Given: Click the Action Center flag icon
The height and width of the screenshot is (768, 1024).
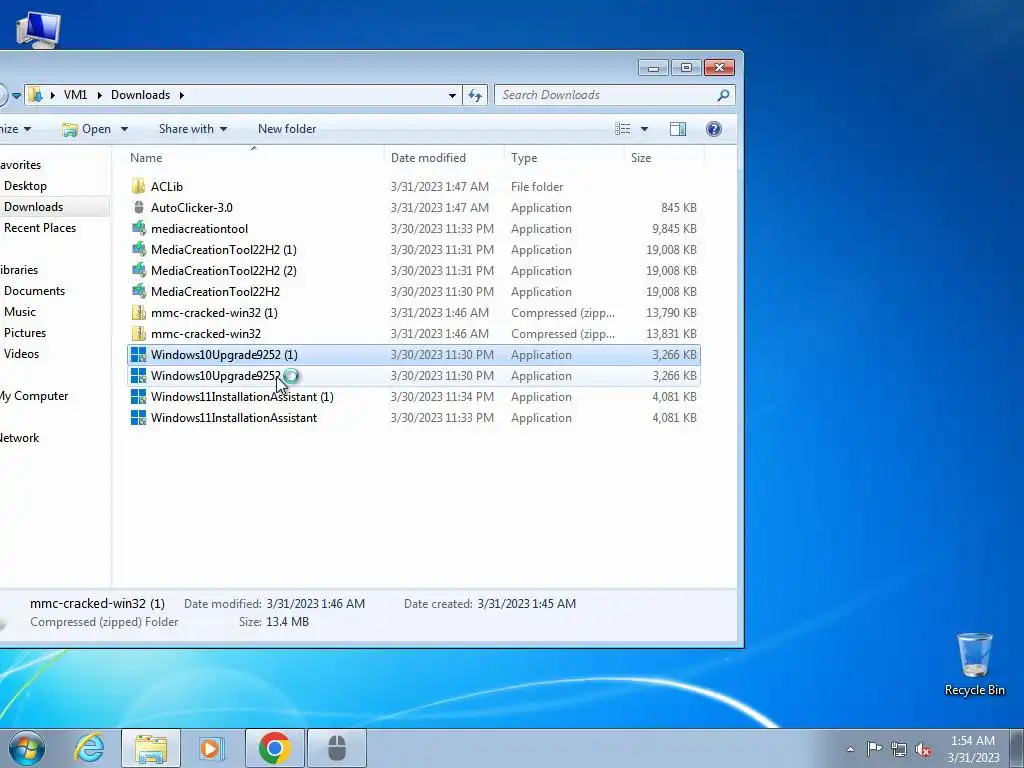Looking at the screenshot, I should pos(874,749).
